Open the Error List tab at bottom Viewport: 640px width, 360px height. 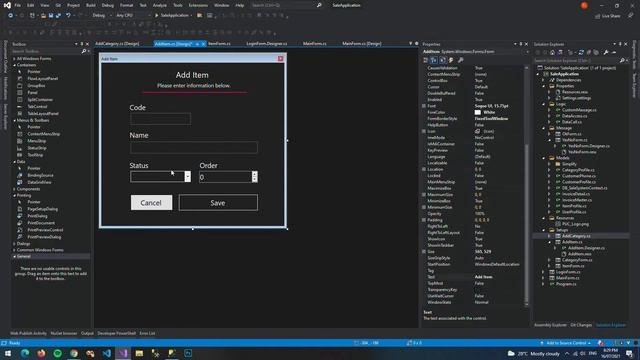pos(147,333)
